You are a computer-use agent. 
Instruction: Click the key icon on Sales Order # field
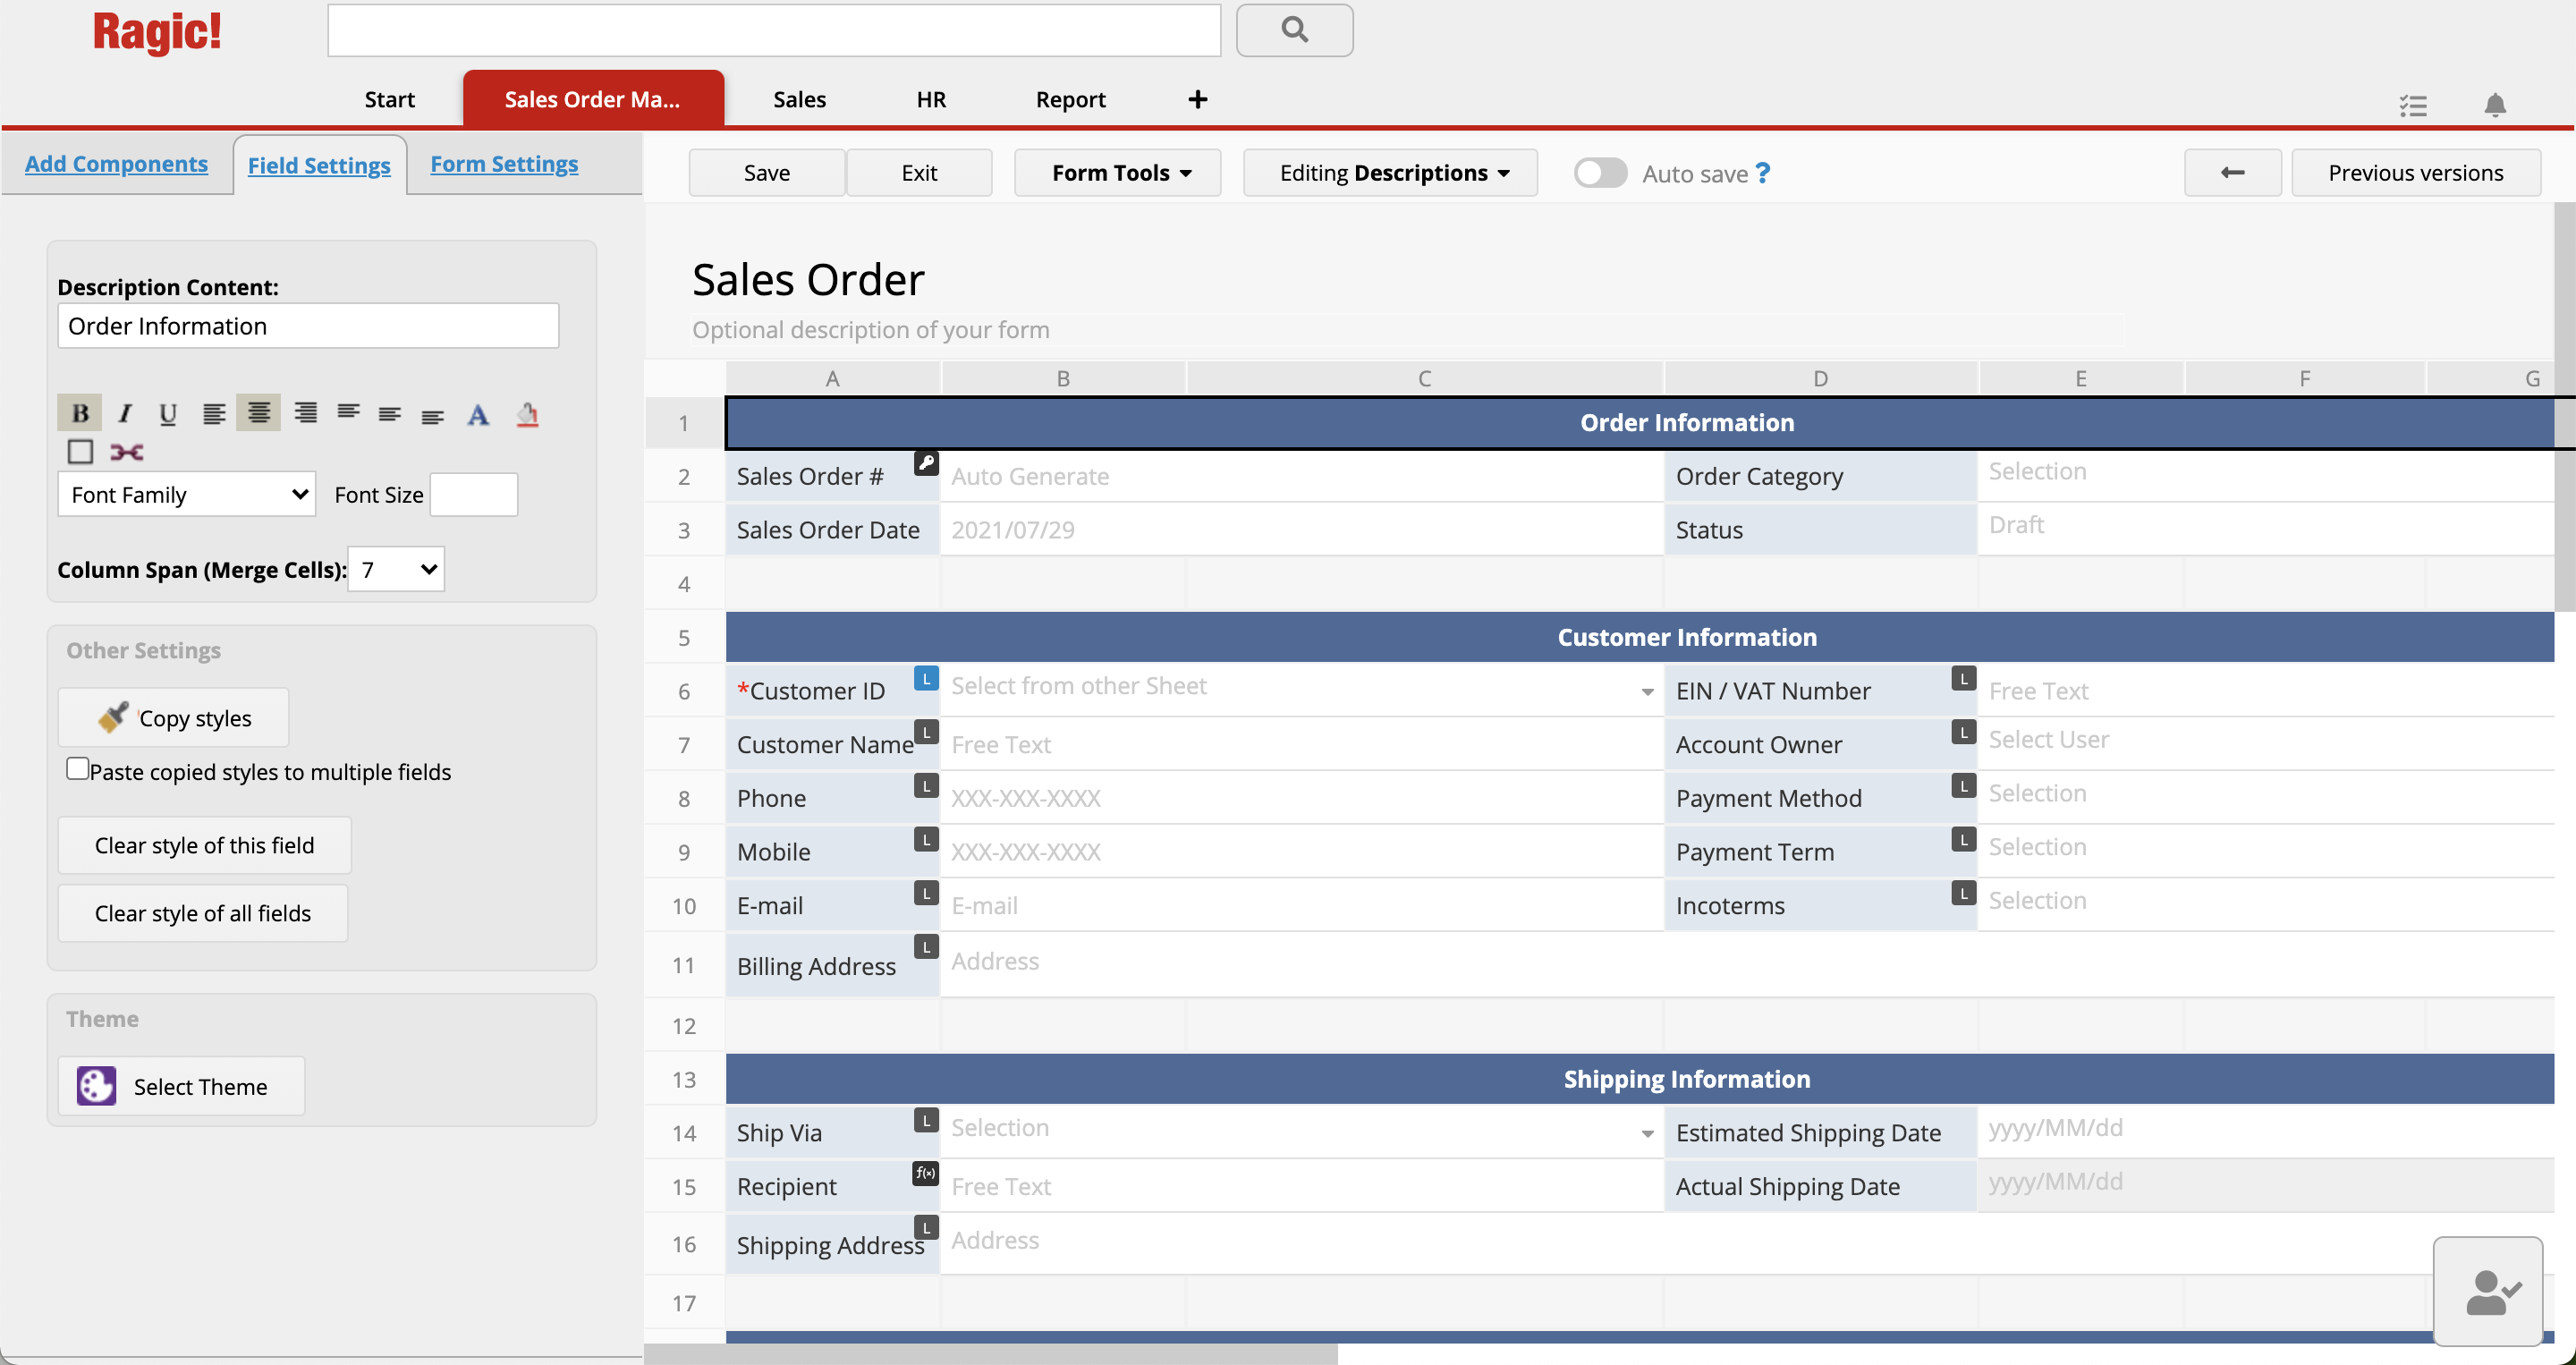pyautogui.click(x=926, y=463)
